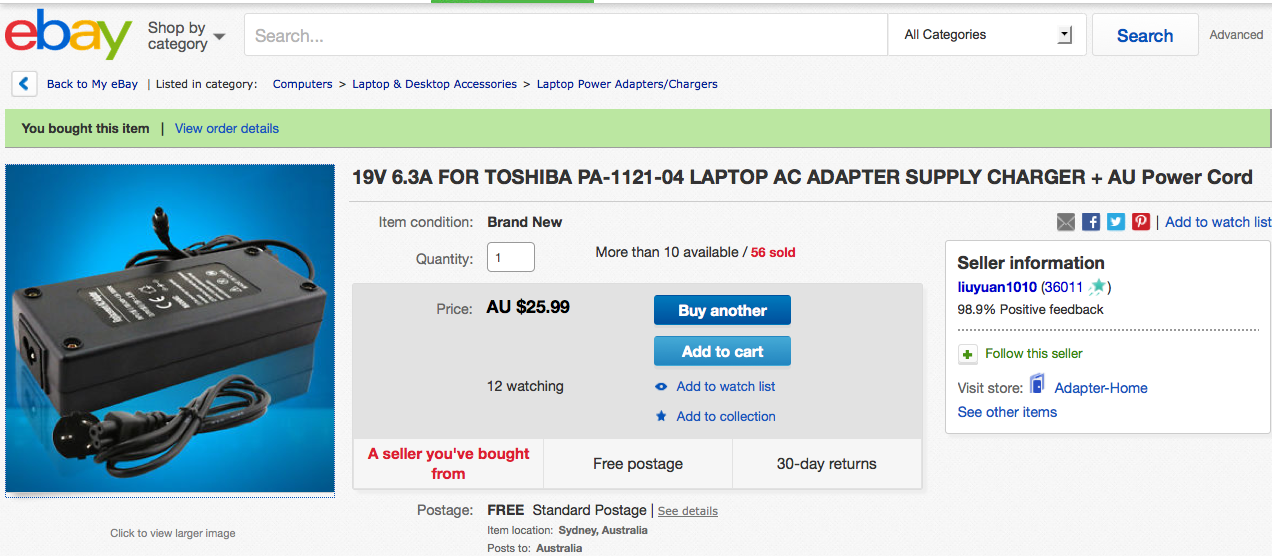1272x556 pixels.
Task: Share item on Pinterest icon
Action: pos(1141,222)
